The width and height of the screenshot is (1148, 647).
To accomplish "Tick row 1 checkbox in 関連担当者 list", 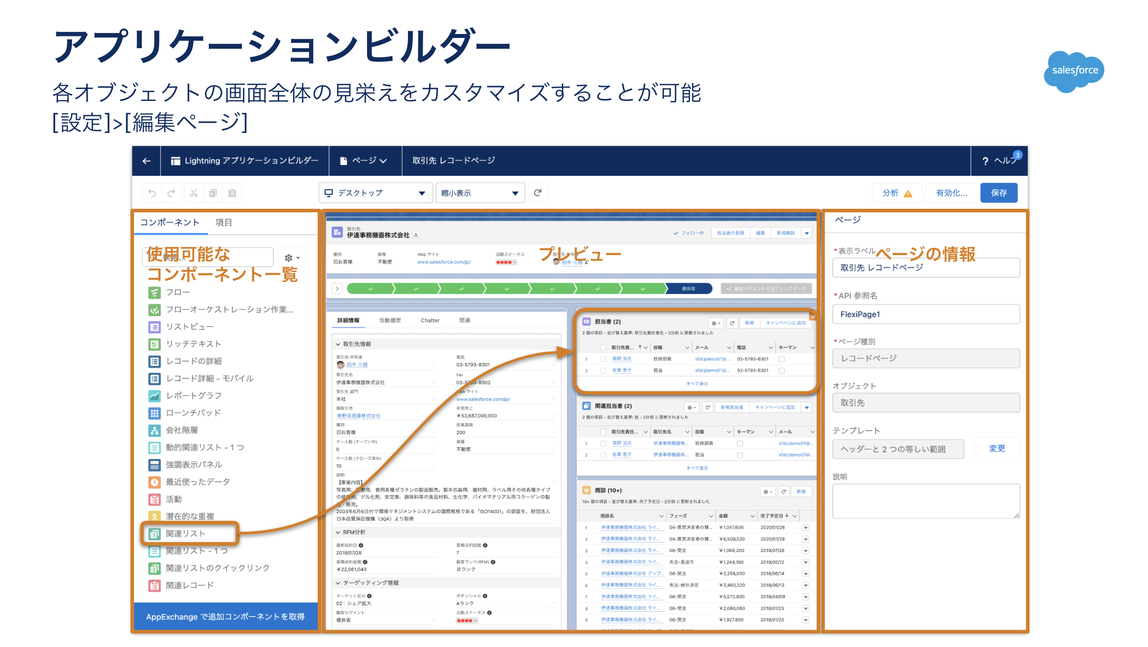I will (603, 443).
